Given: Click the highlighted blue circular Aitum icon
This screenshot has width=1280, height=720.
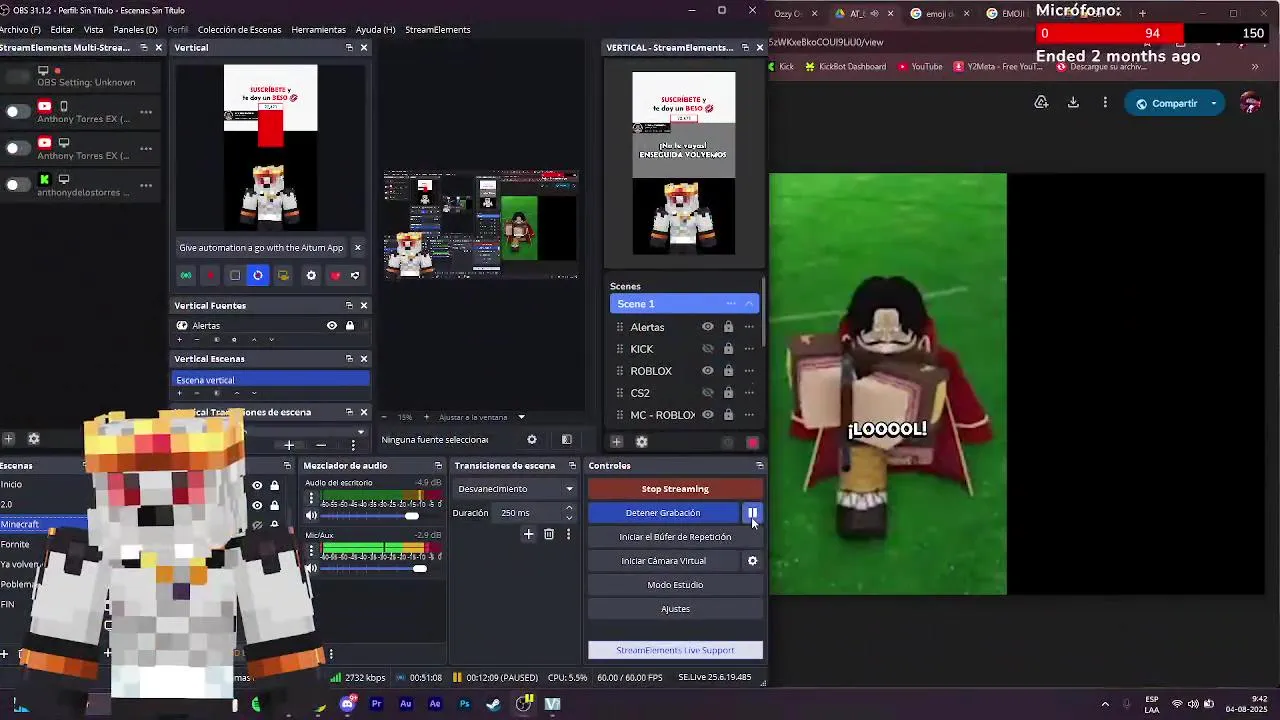Looking at the screenshot, I should tap(258, 276).
